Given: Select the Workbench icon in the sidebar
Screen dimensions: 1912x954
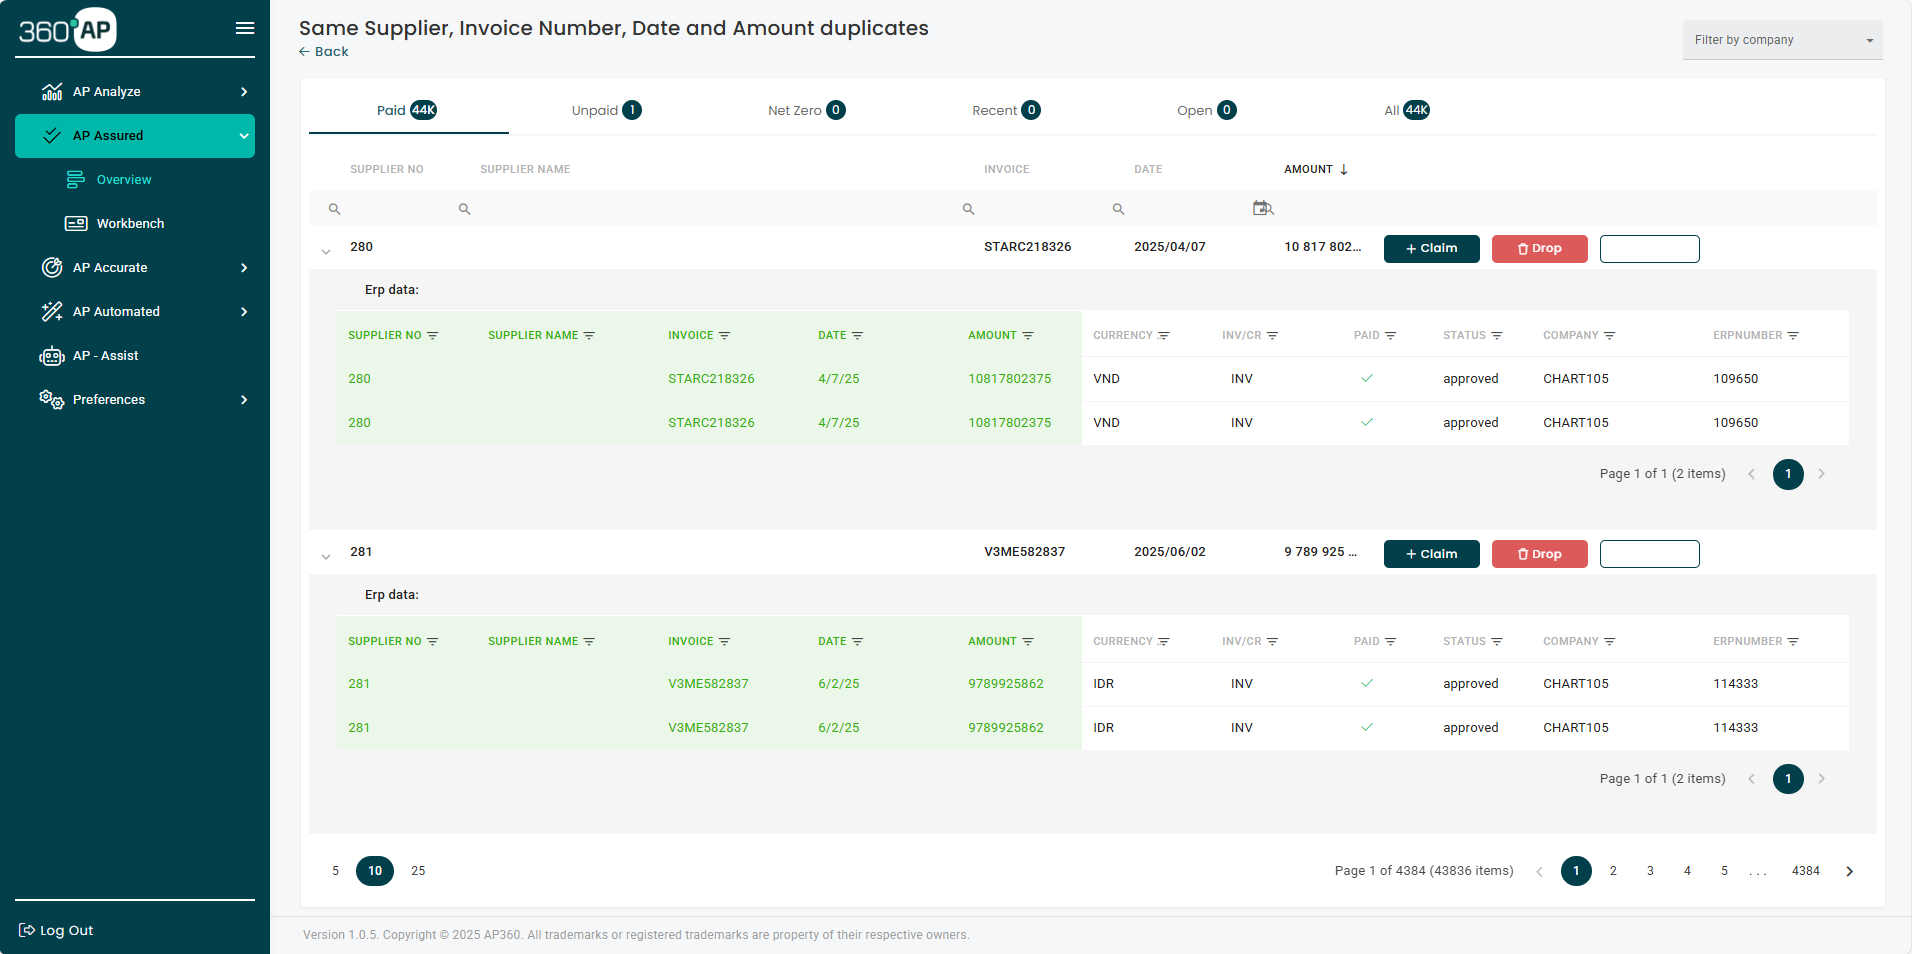Looking at the screenshot, I should (x=78, y=223).
